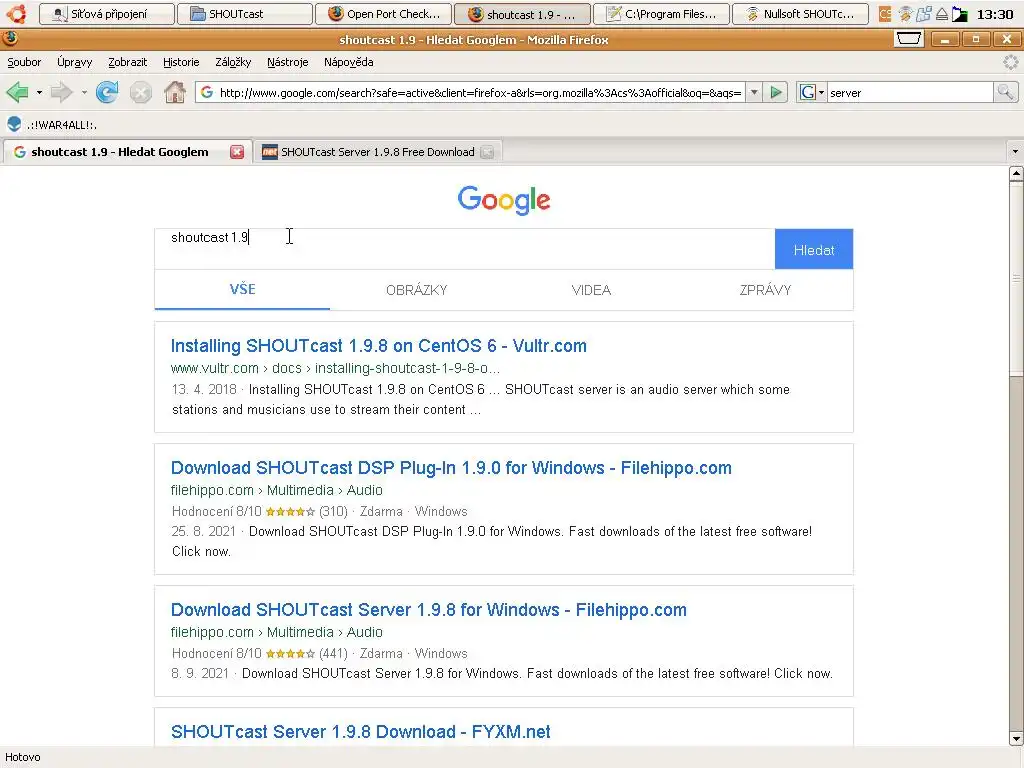
Task: Click the search magnifier icon in toolbar
Action: [x=1005, y=93]
